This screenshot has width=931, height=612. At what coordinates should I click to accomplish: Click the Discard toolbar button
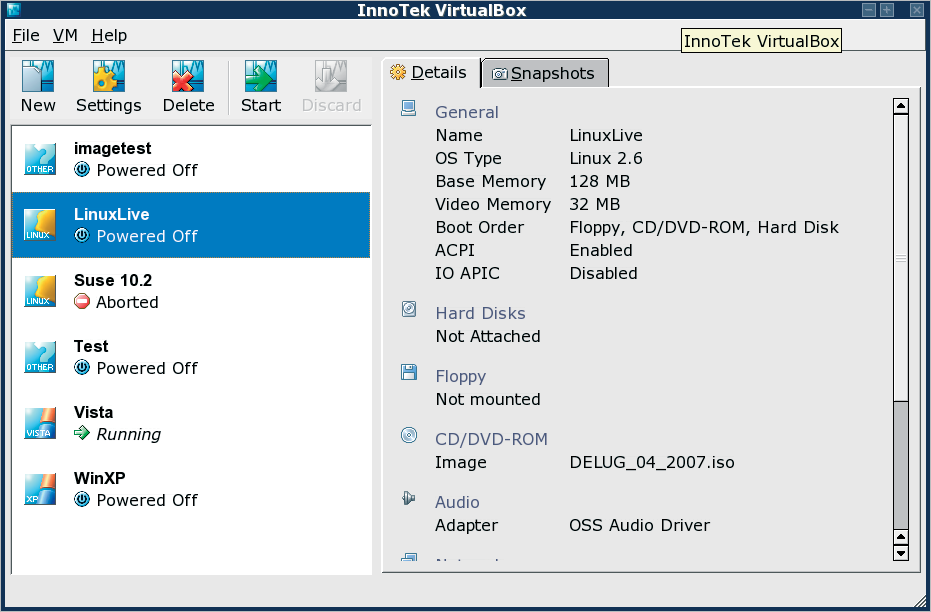tap(331, 87)
